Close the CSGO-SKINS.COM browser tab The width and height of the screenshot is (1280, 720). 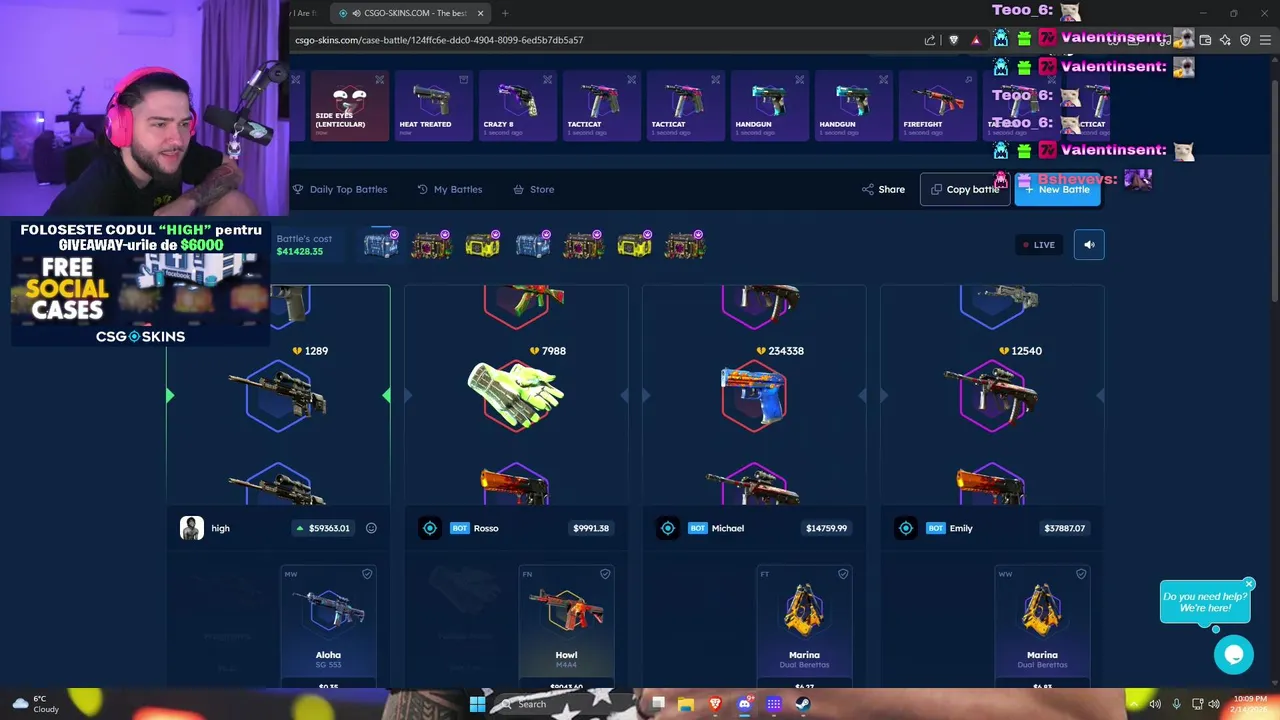480,13
